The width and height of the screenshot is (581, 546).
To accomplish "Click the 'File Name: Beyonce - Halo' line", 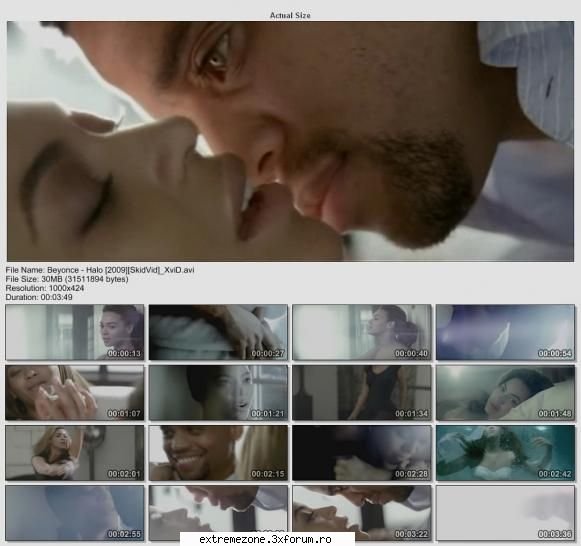I will point(100,270).
